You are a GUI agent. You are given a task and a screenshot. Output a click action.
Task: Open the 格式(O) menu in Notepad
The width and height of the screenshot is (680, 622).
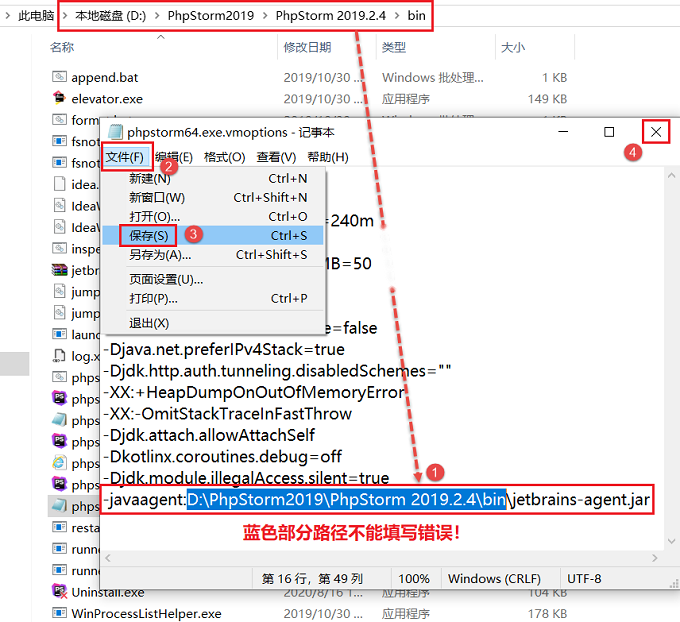tap(225, 157)
